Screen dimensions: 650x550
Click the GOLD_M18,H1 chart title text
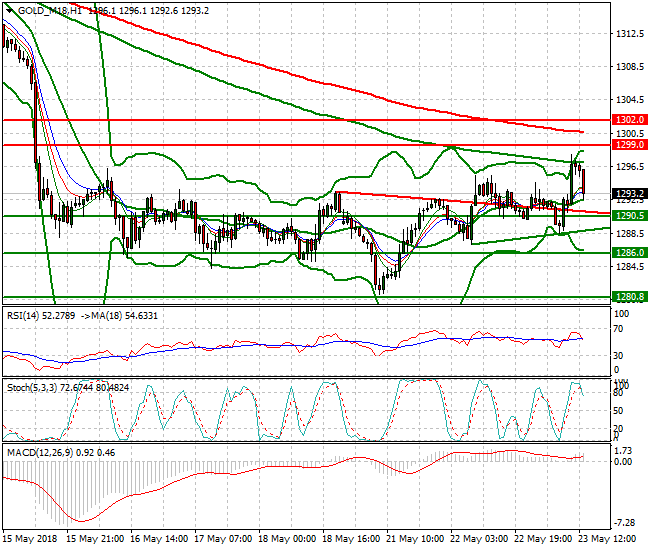tap(49, 11)
